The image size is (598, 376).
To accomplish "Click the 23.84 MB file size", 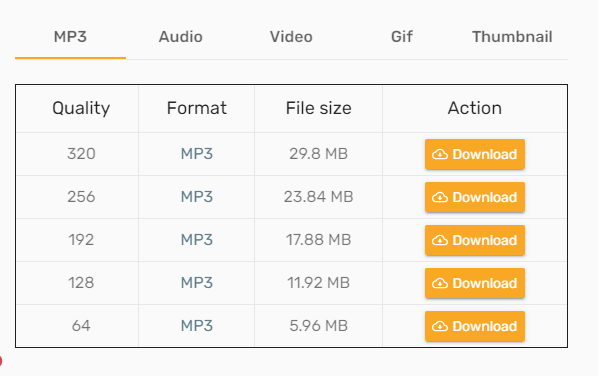I will point(318,197).
